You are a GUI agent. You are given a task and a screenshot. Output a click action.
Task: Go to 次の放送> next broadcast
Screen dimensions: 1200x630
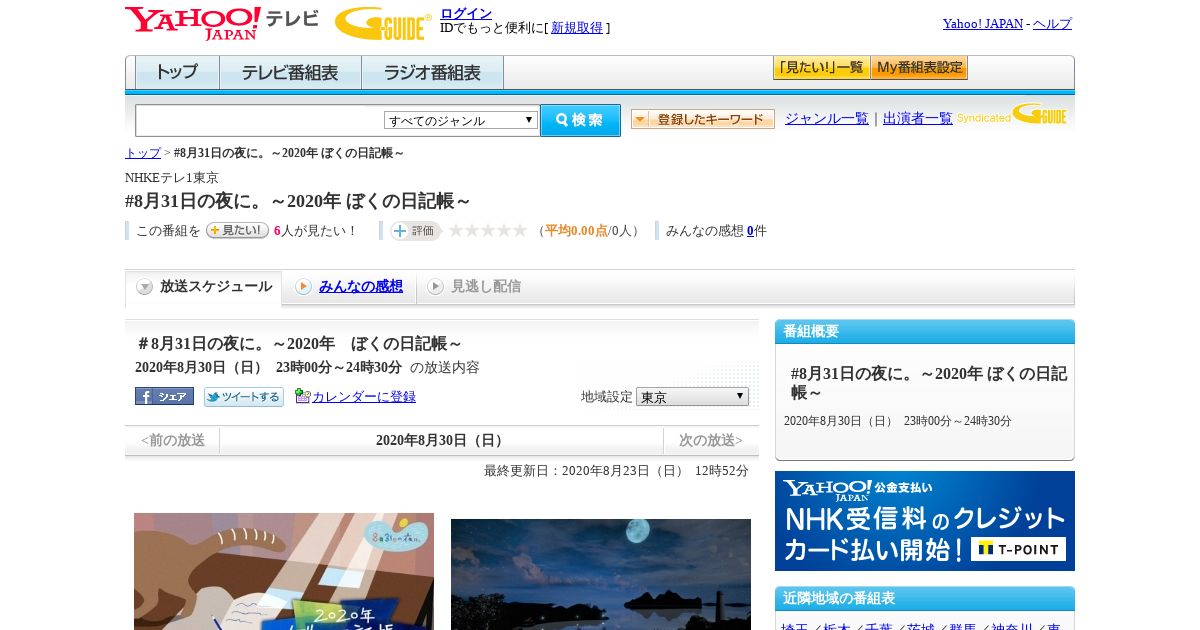pos(711,441)
